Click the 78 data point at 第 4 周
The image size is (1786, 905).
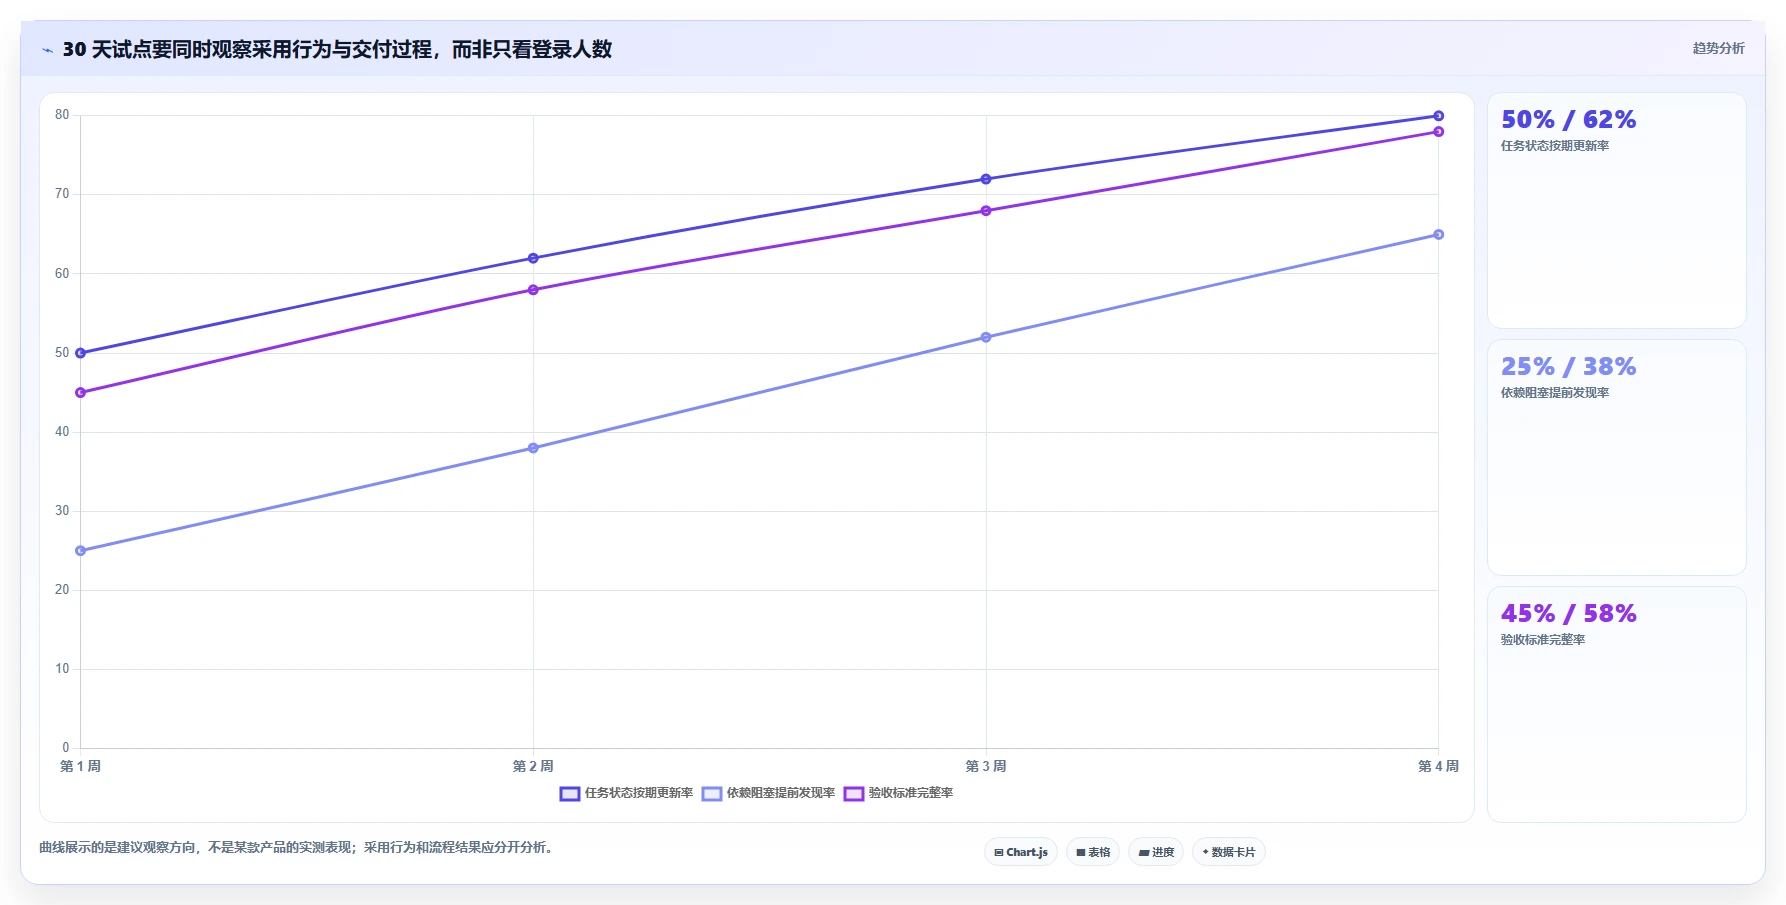[x=1439, y=132]
